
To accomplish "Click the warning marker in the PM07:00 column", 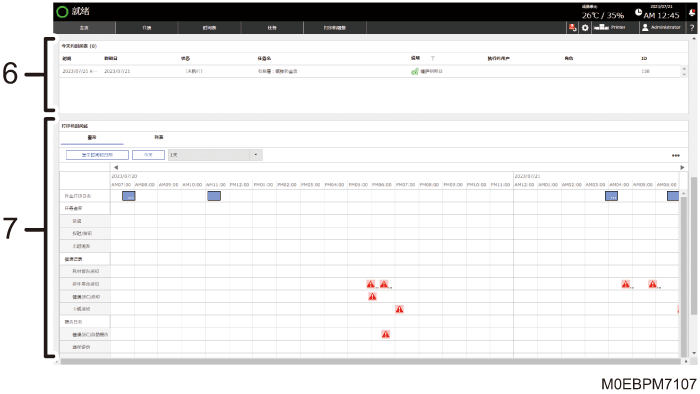I will (399, 309).
